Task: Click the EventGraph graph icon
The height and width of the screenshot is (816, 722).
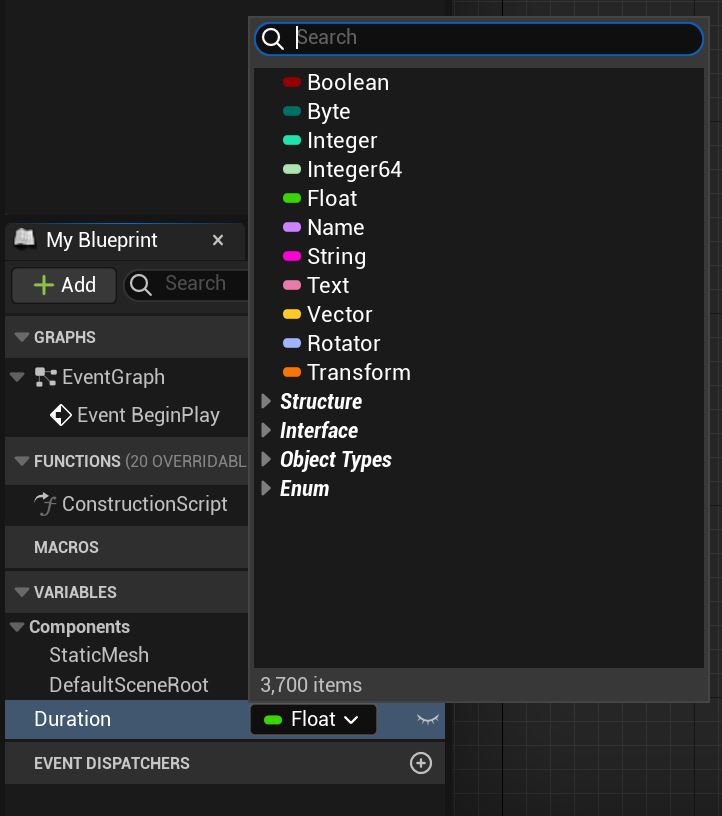Action: coord(45,377)
